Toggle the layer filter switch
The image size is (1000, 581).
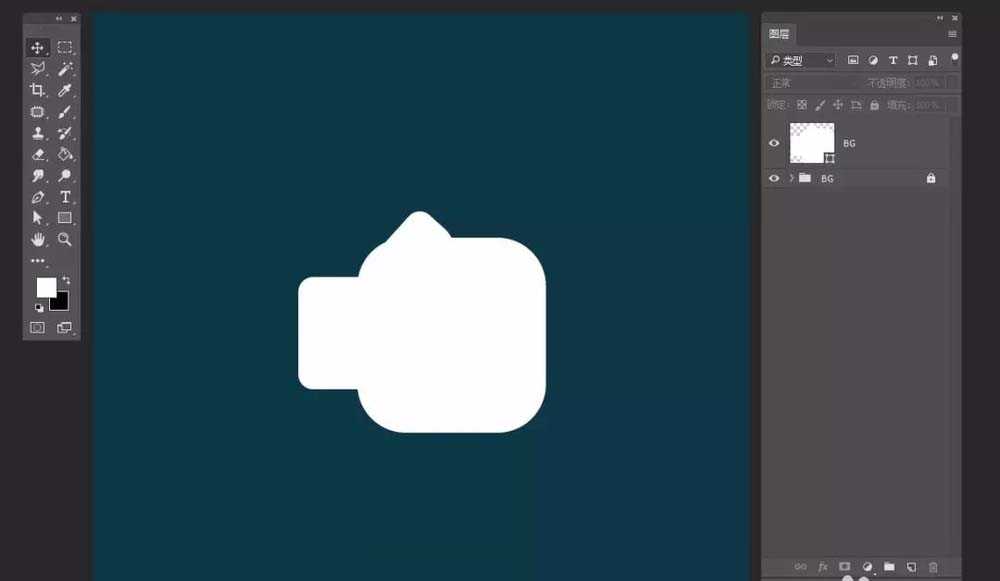point(955,59)
